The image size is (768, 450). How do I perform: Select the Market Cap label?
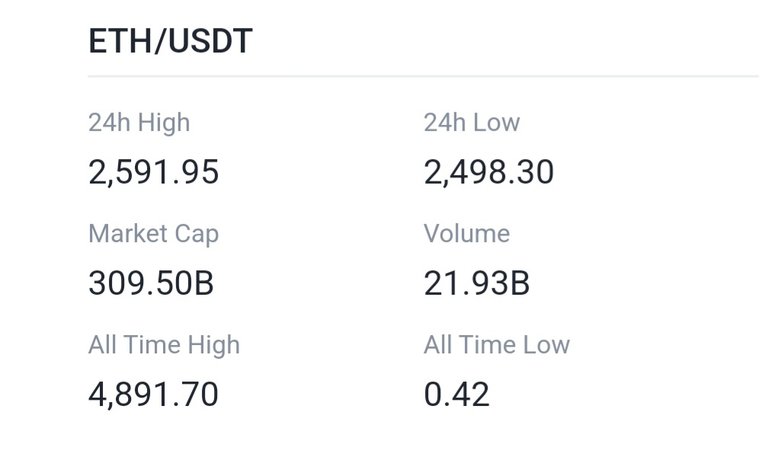coord(153,234)
